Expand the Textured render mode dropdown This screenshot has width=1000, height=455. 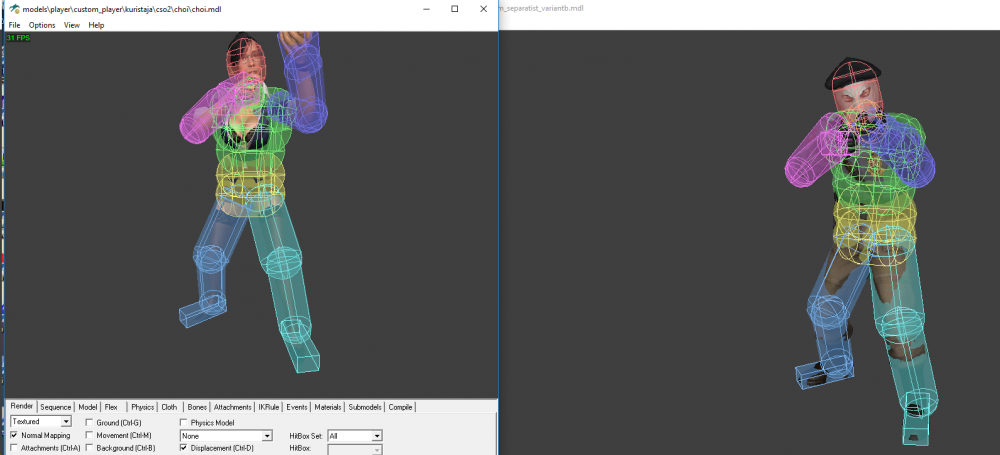click(x=66, y=423)
